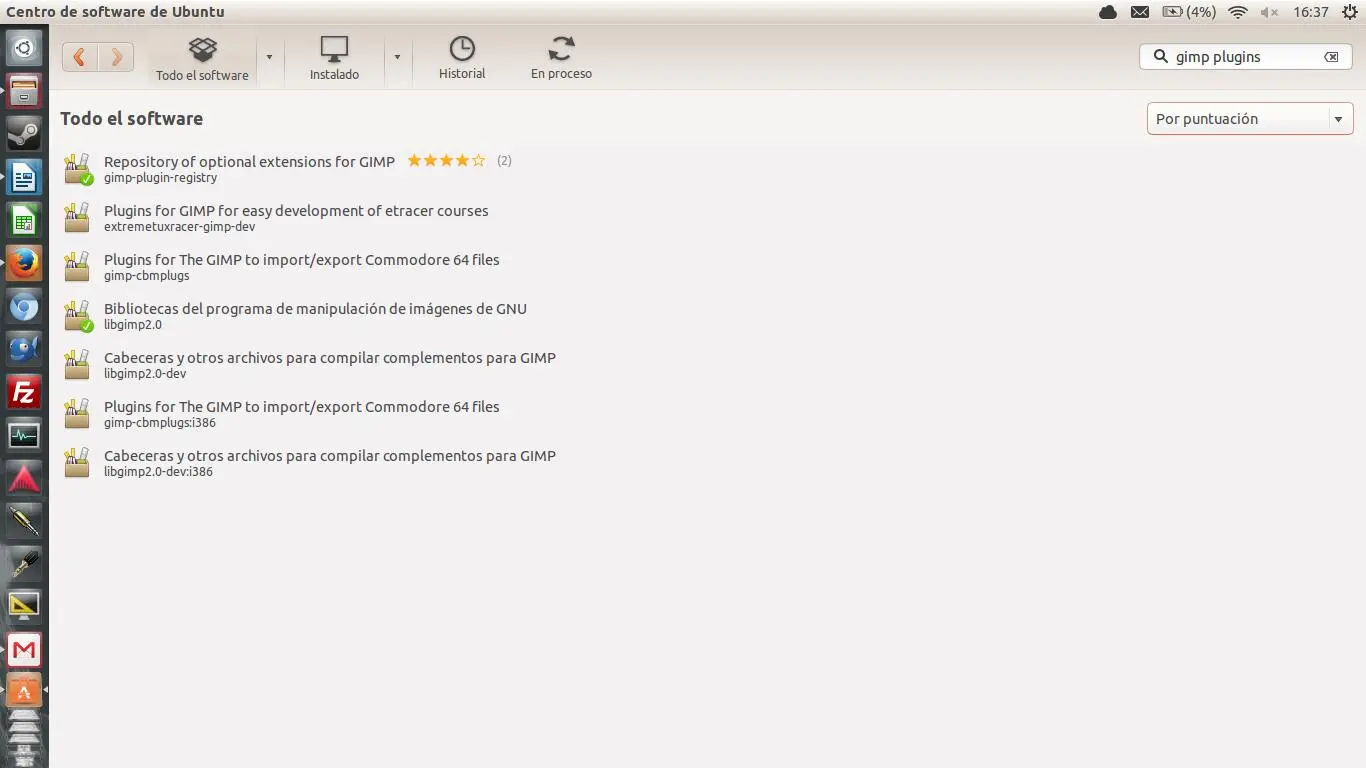
Task: Clear the search text with the erase icon
Action: [x=1331, y=57]
